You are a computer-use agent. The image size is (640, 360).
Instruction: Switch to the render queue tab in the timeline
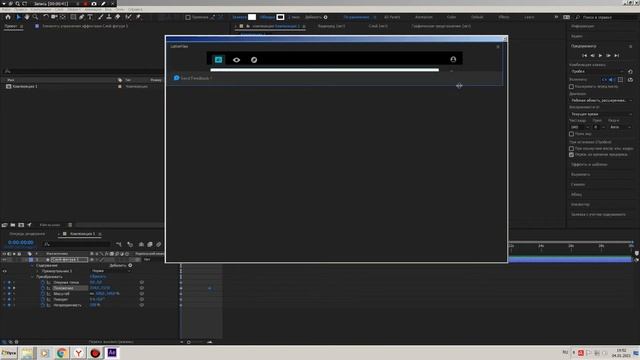tap(27, 234)
